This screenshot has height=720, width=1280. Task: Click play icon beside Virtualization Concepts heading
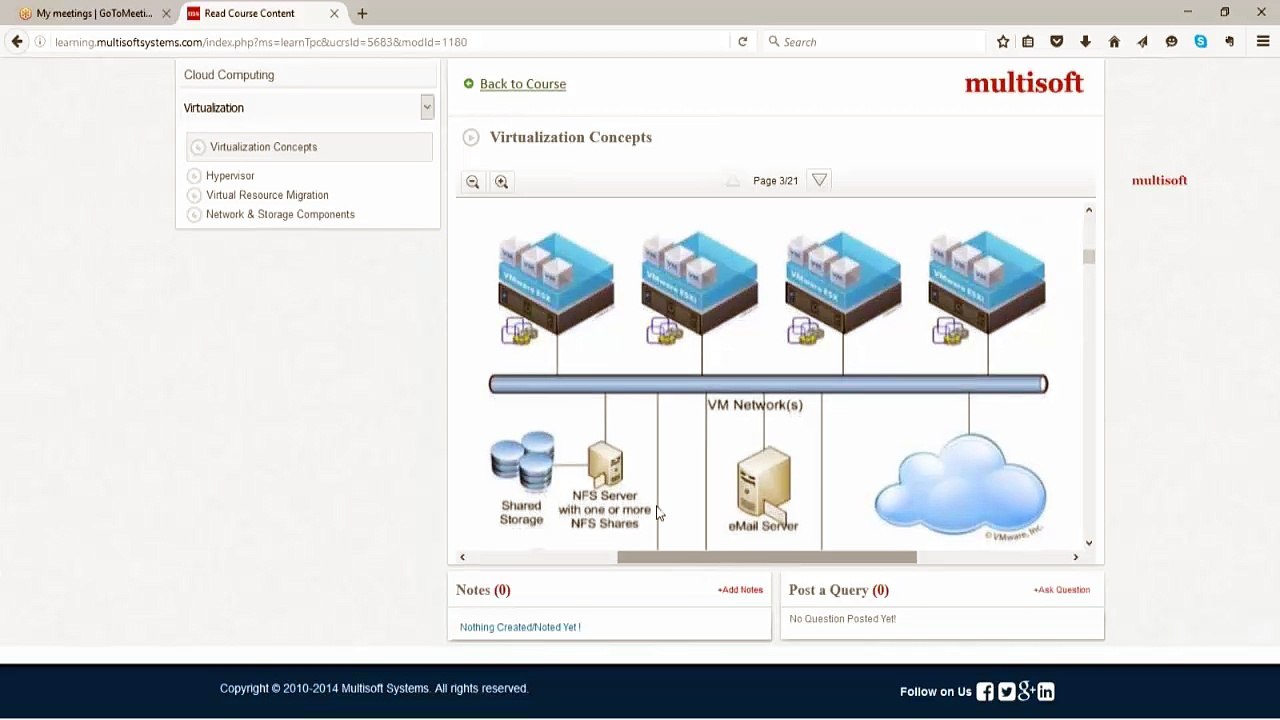pos(471,137)
